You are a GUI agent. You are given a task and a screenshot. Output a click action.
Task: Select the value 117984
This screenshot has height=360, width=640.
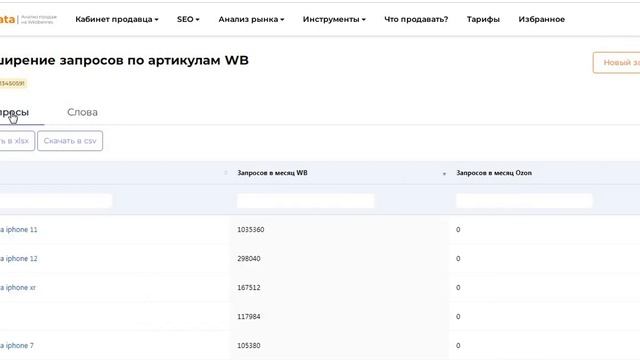[x=249, y=316]
